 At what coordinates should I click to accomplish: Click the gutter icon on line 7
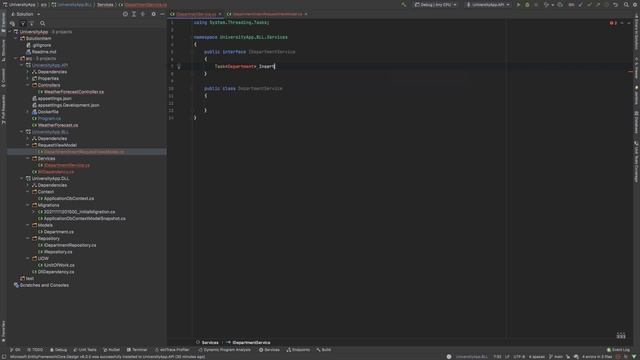pyautogui.click(x=179, y=67)
